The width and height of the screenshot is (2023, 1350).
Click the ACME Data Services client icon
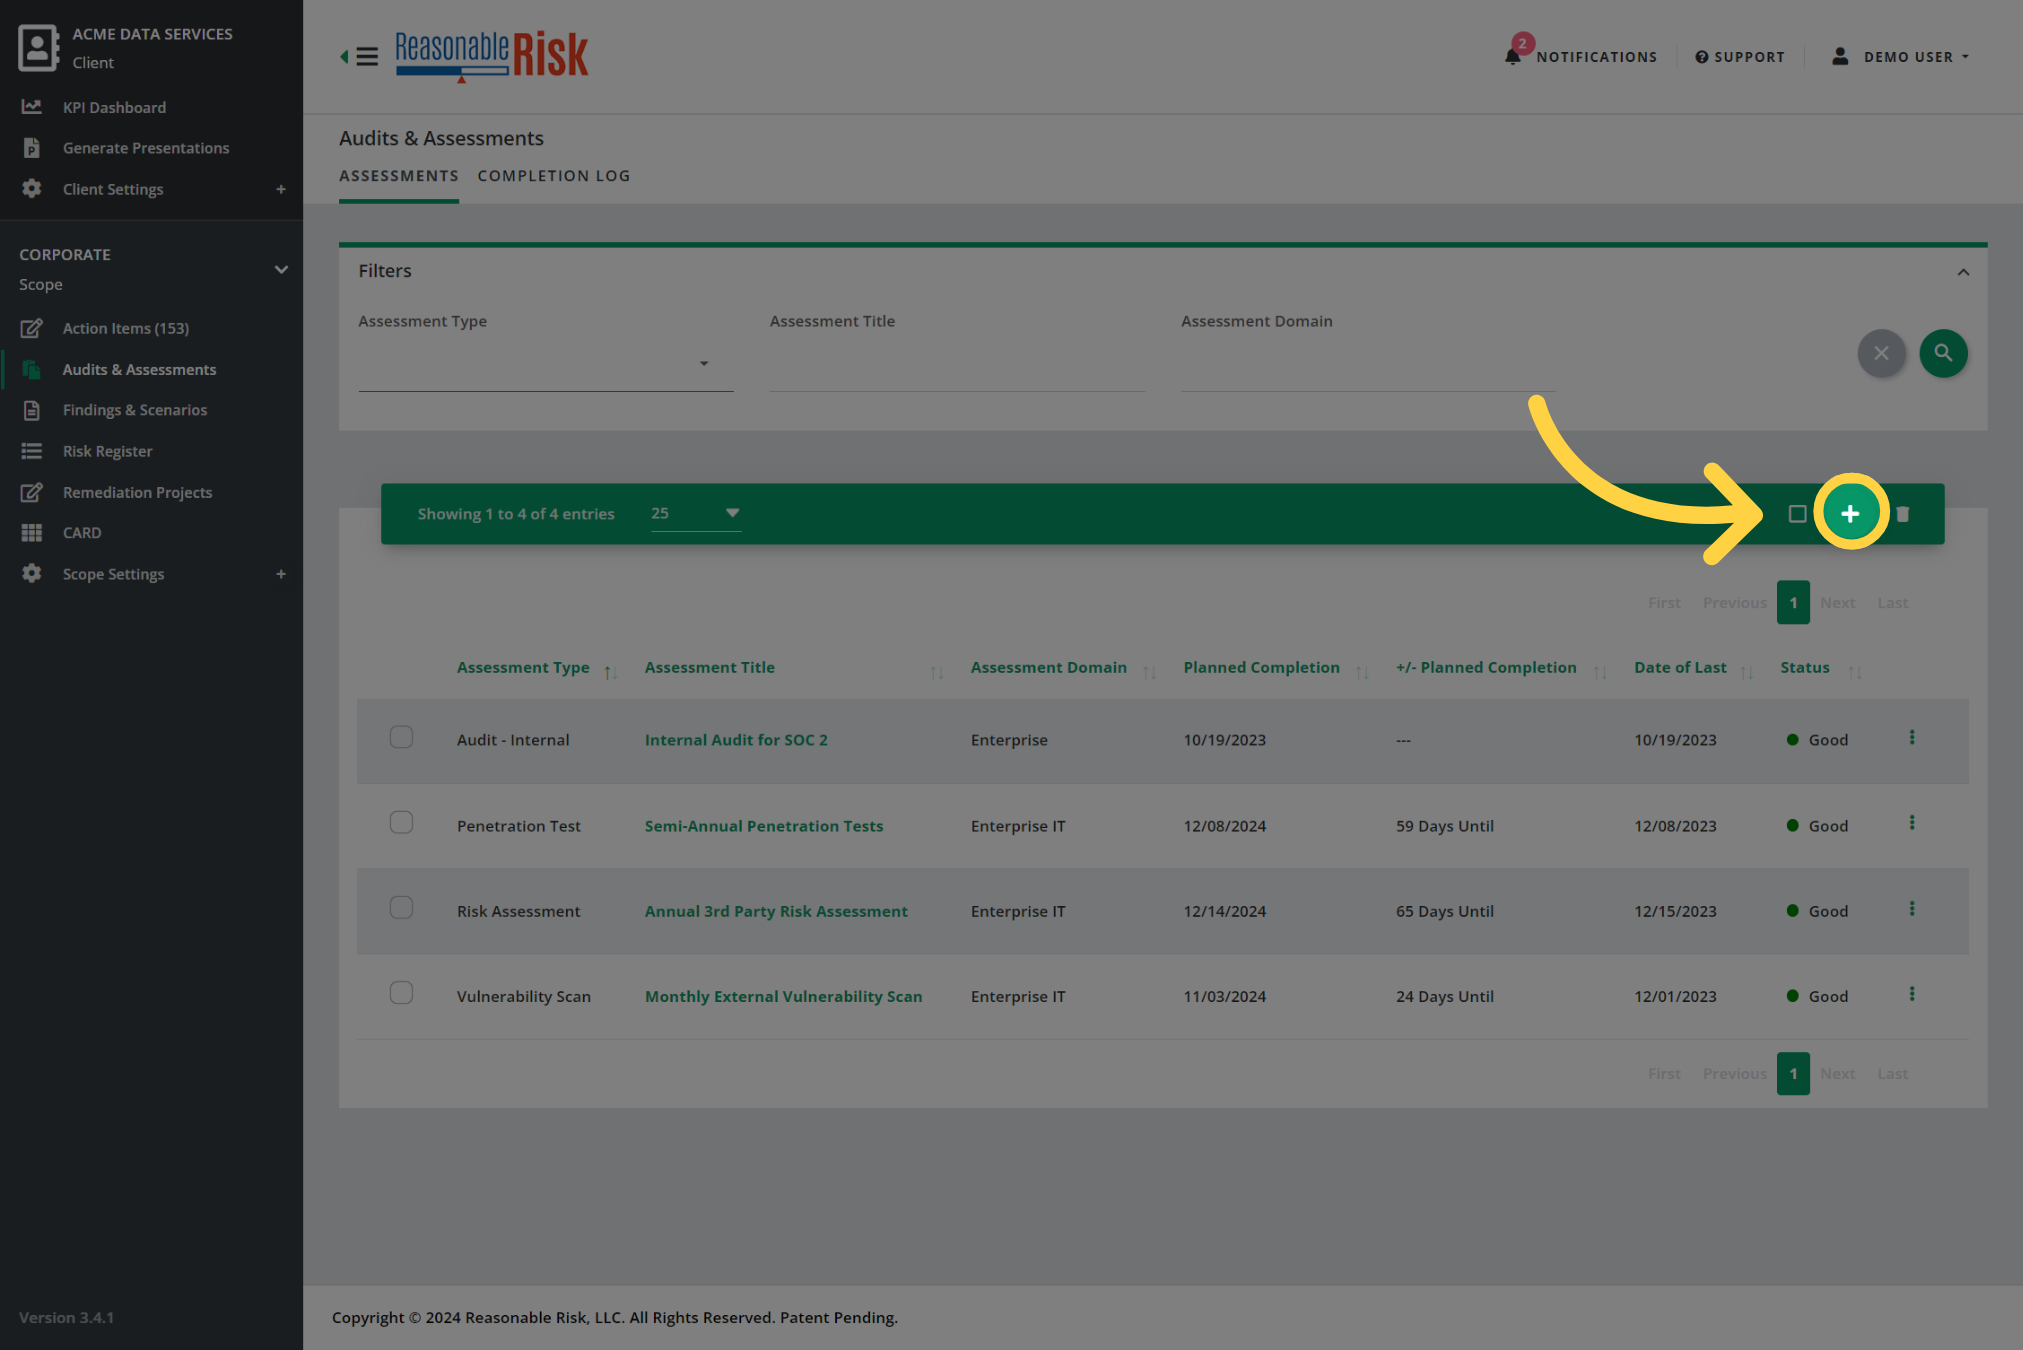pyautogui.click(x=38, y=48)
